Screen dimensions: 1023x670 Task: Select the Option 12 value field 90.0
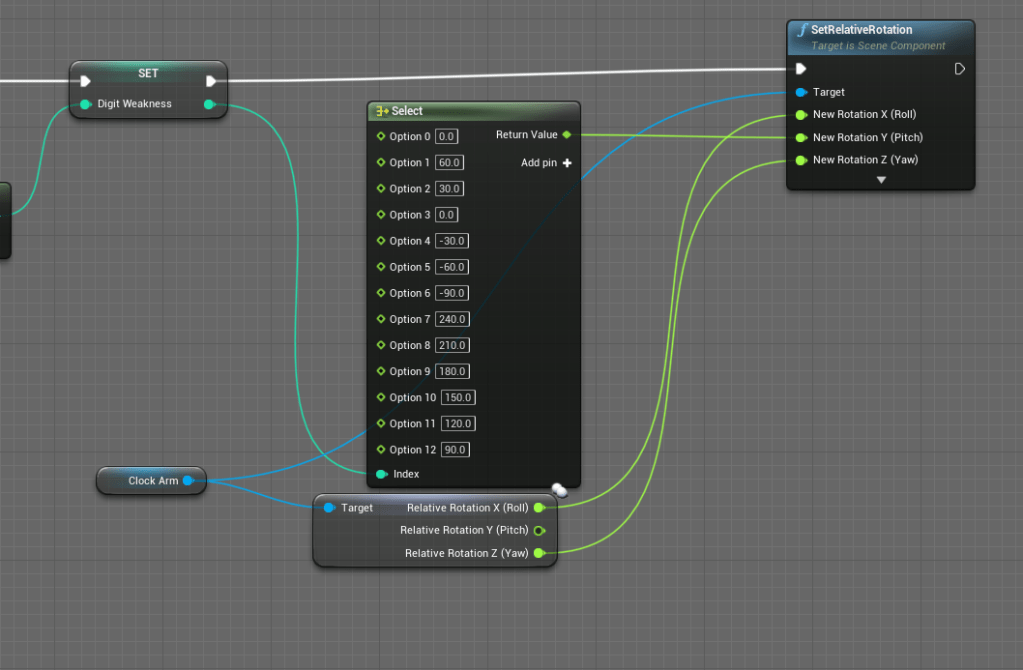[455, 450]
